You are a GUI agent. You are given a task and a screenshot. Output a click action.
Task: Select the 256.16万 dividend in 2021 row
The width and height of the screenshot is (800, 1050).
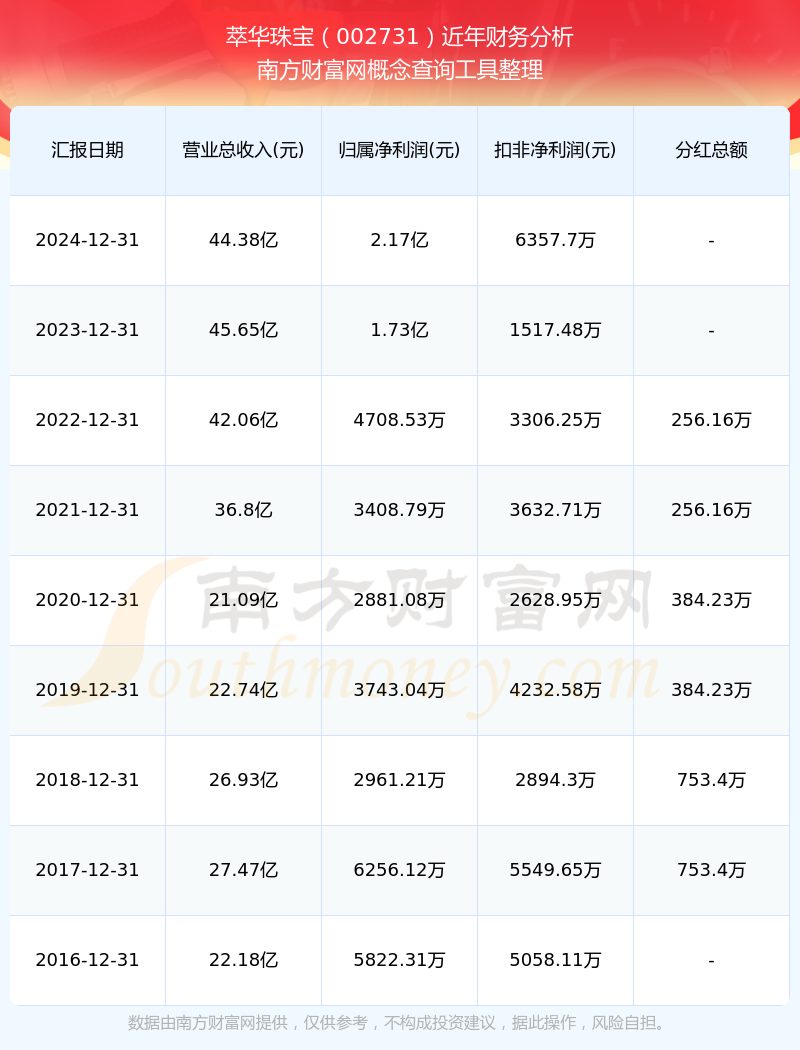click(x=712, y=510)
